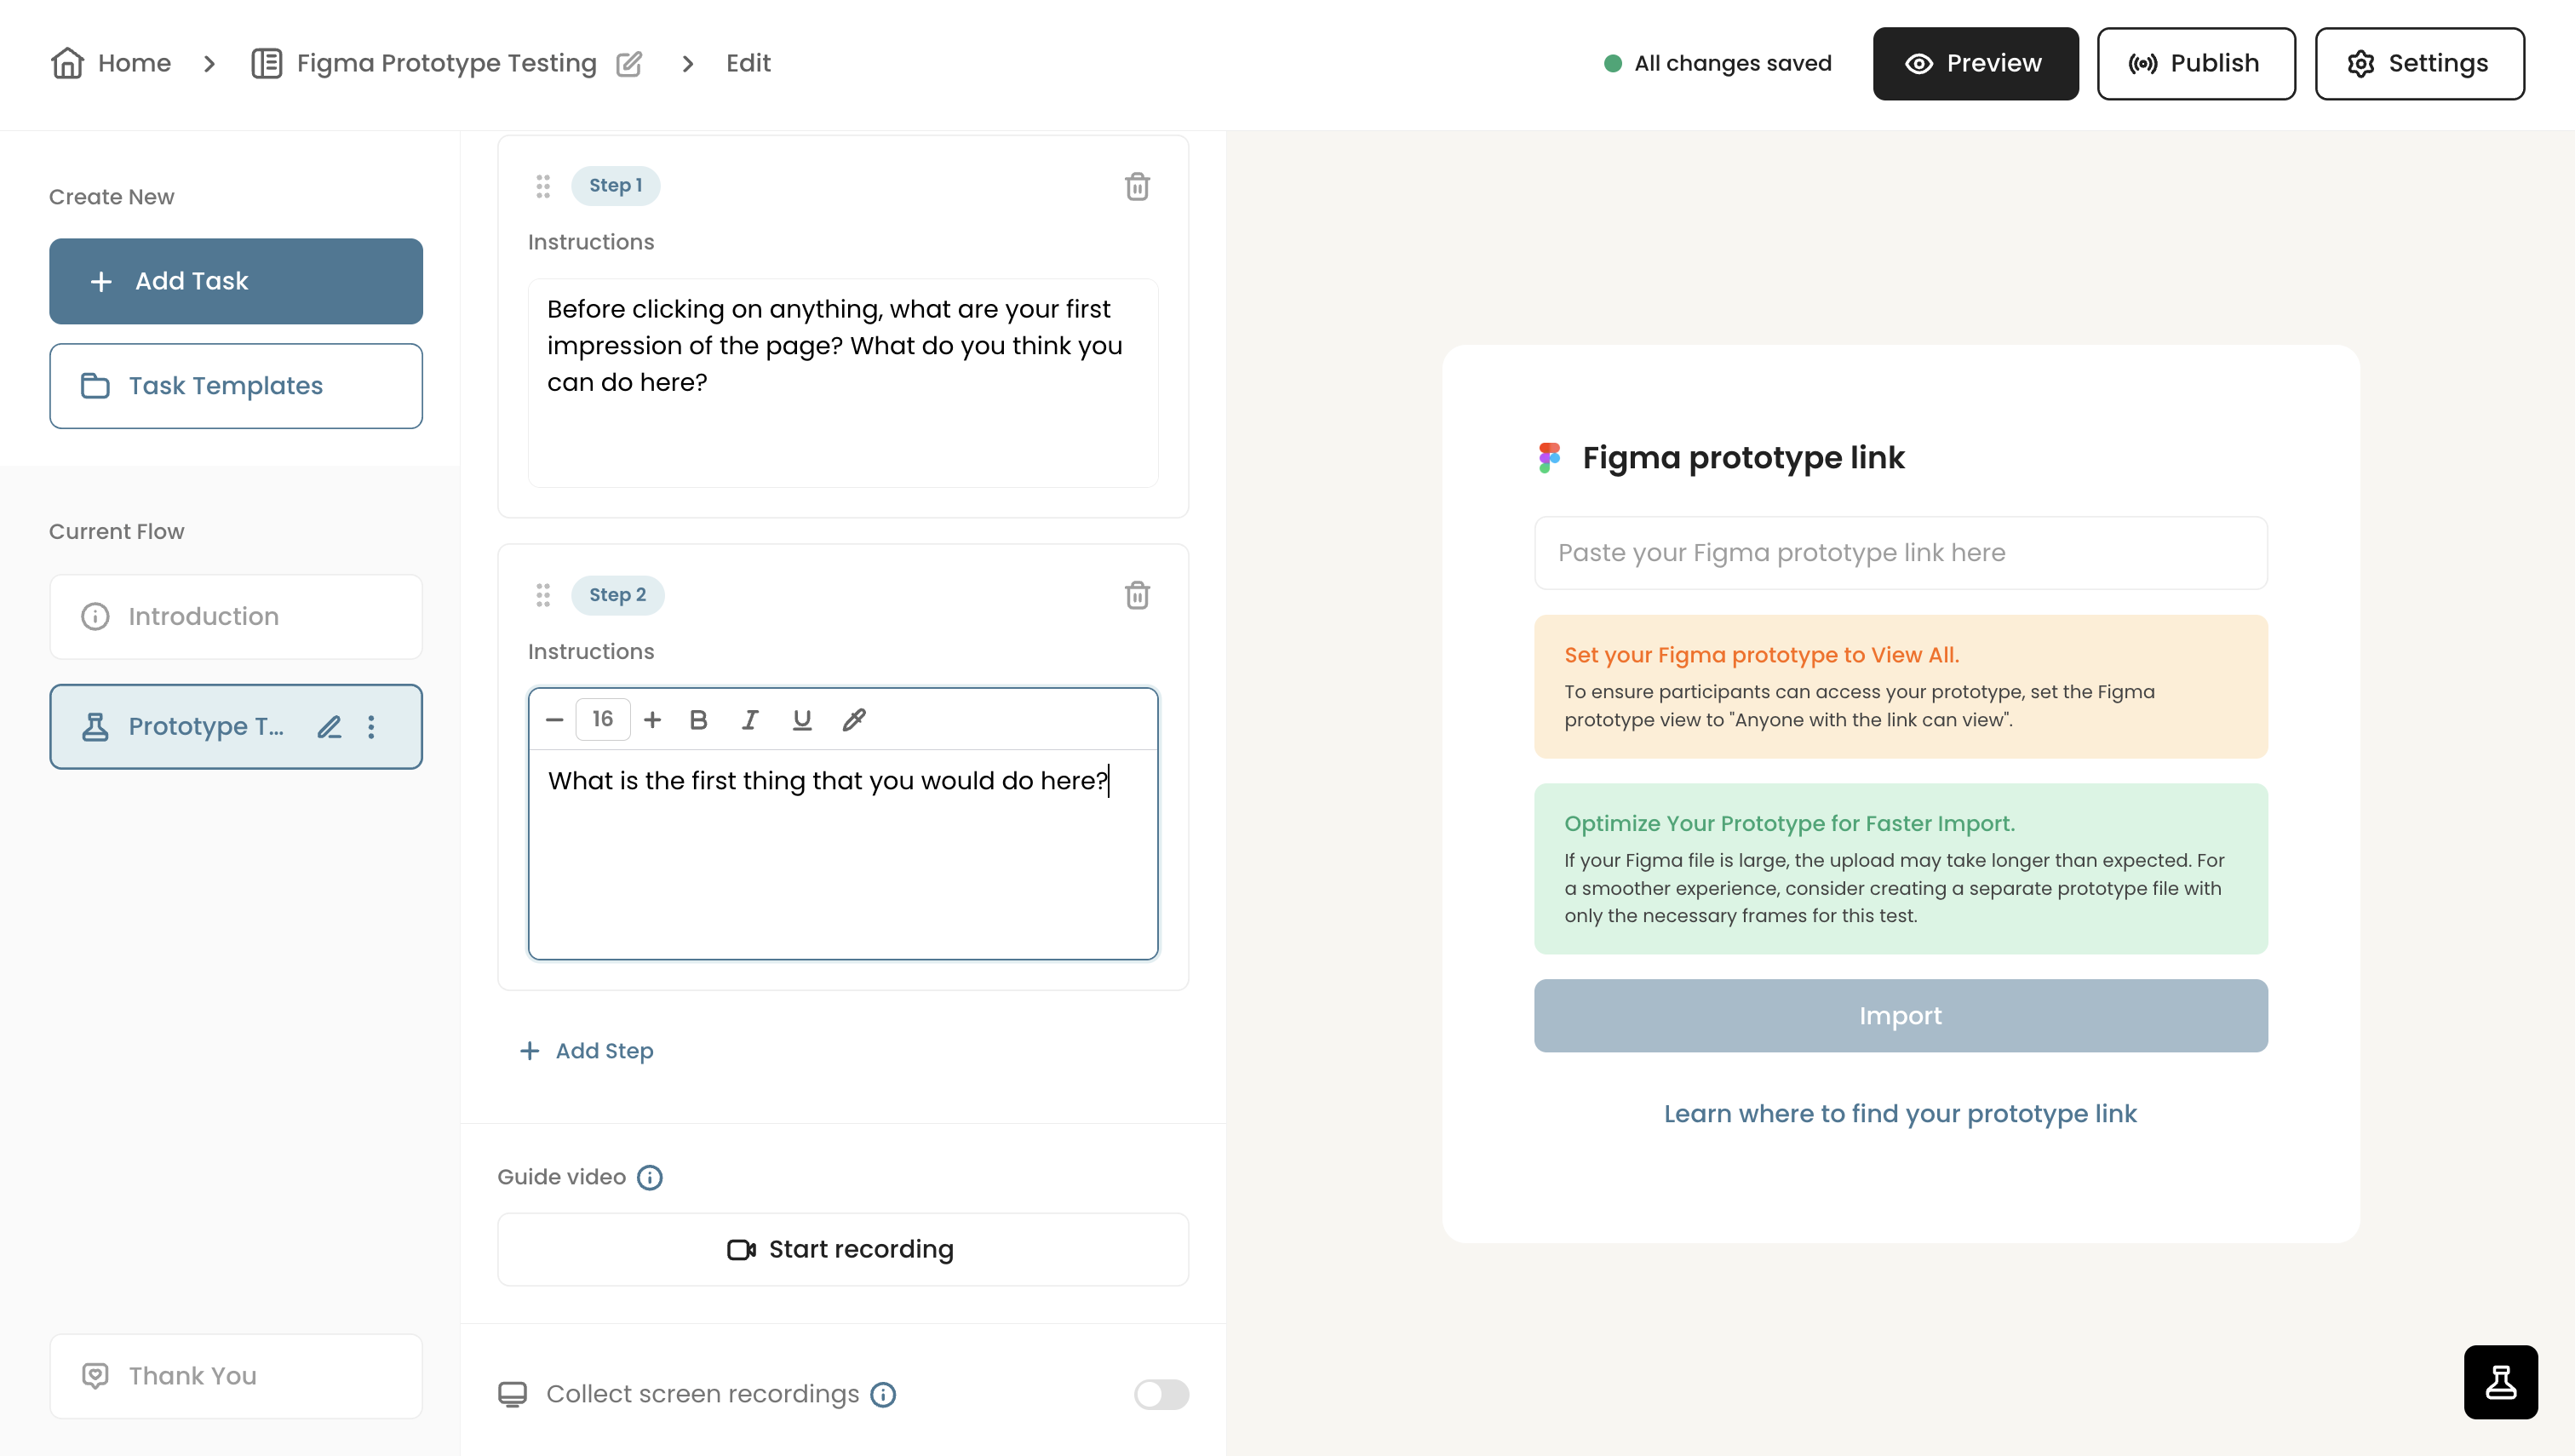Viewport: 2575px width, 1456px height.
Task: Select Thank You in Current Flow
Action: 236,1376
